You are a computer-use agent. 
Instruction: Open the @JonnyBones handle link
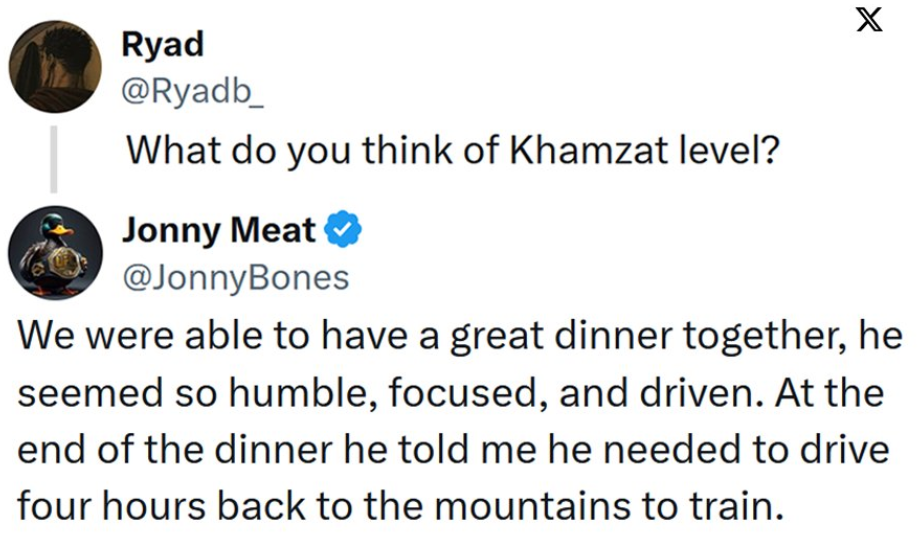(x=235, y=277)
